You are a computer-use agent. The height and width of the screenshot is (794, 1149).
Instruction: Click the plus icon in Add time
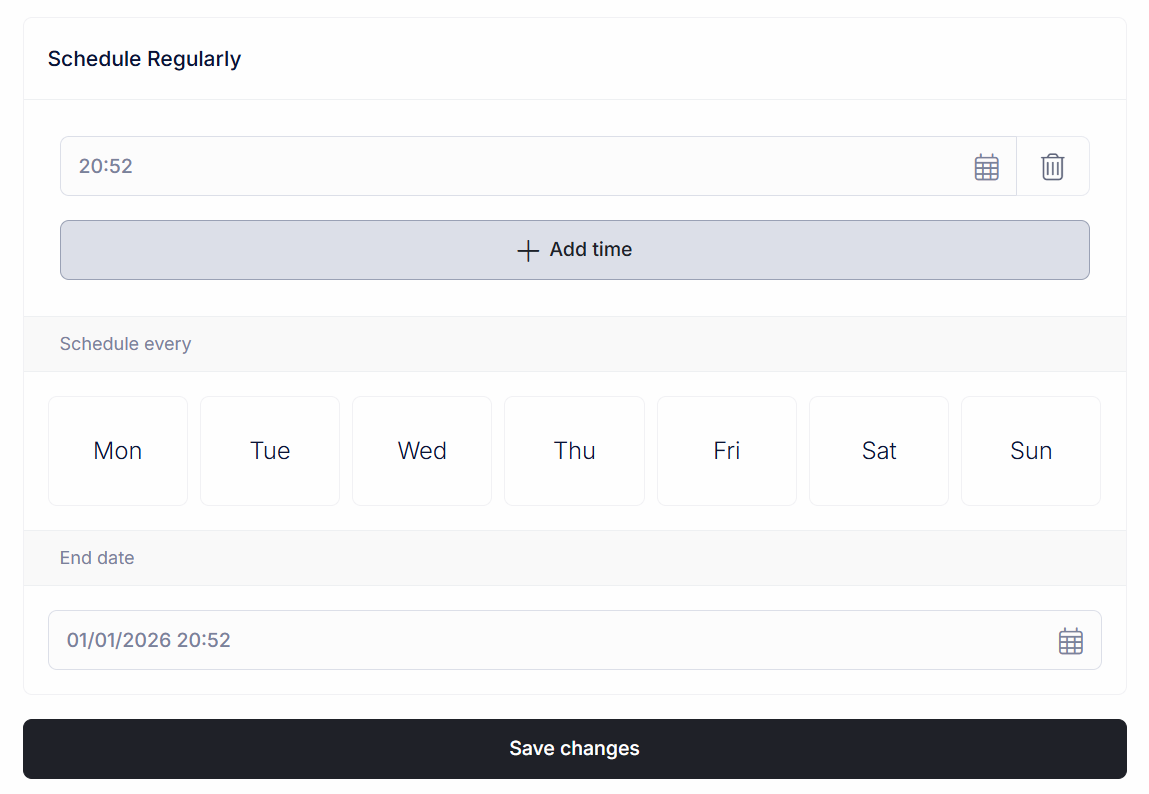coord(528,250)
